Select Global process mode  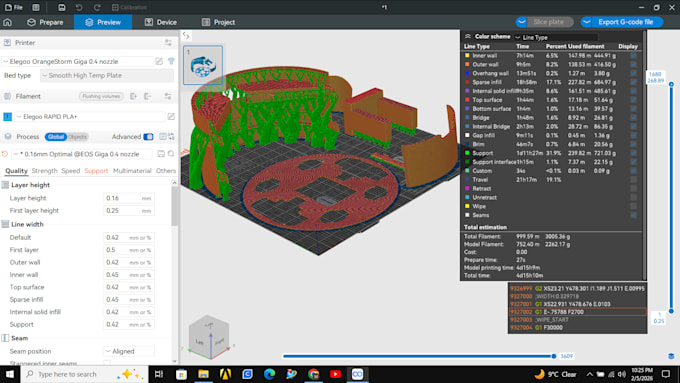pos(56,137)
